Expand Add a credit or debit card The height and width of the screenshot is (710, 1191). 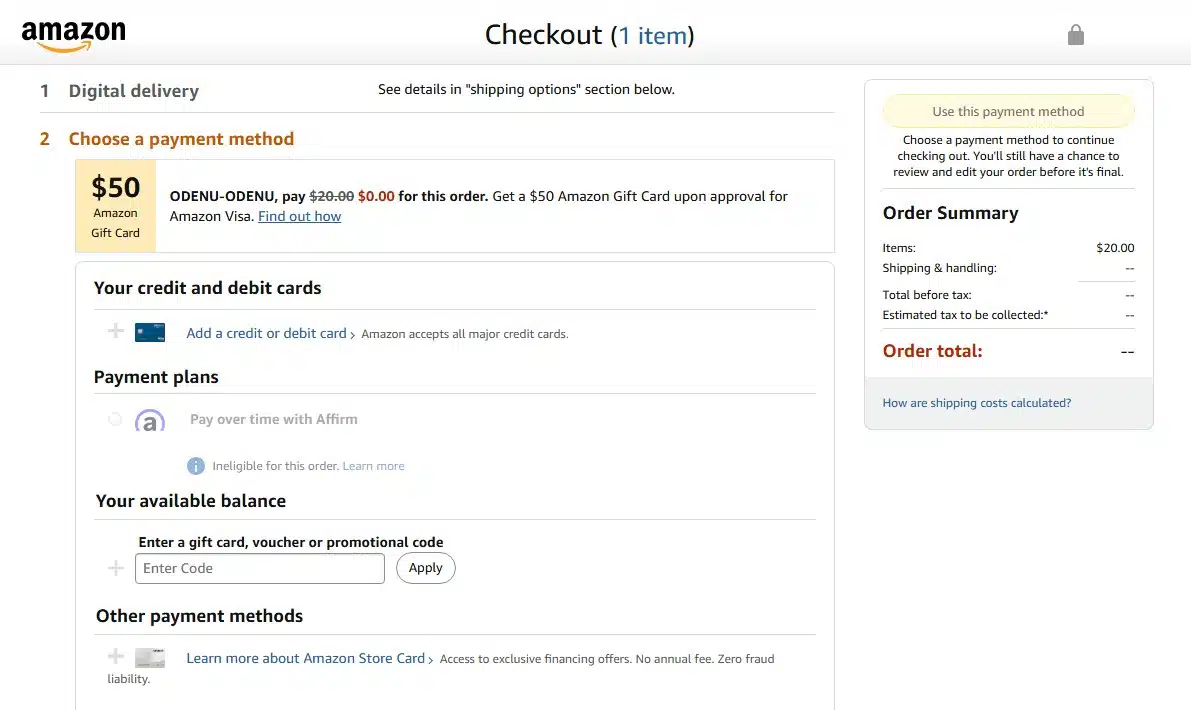coord(267,333)
